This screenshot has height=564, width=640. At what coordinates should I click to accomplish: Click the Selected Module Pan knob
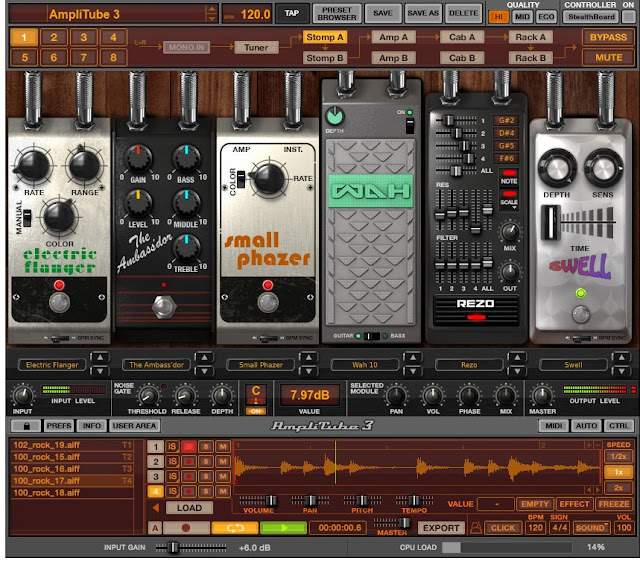point(396,396)
